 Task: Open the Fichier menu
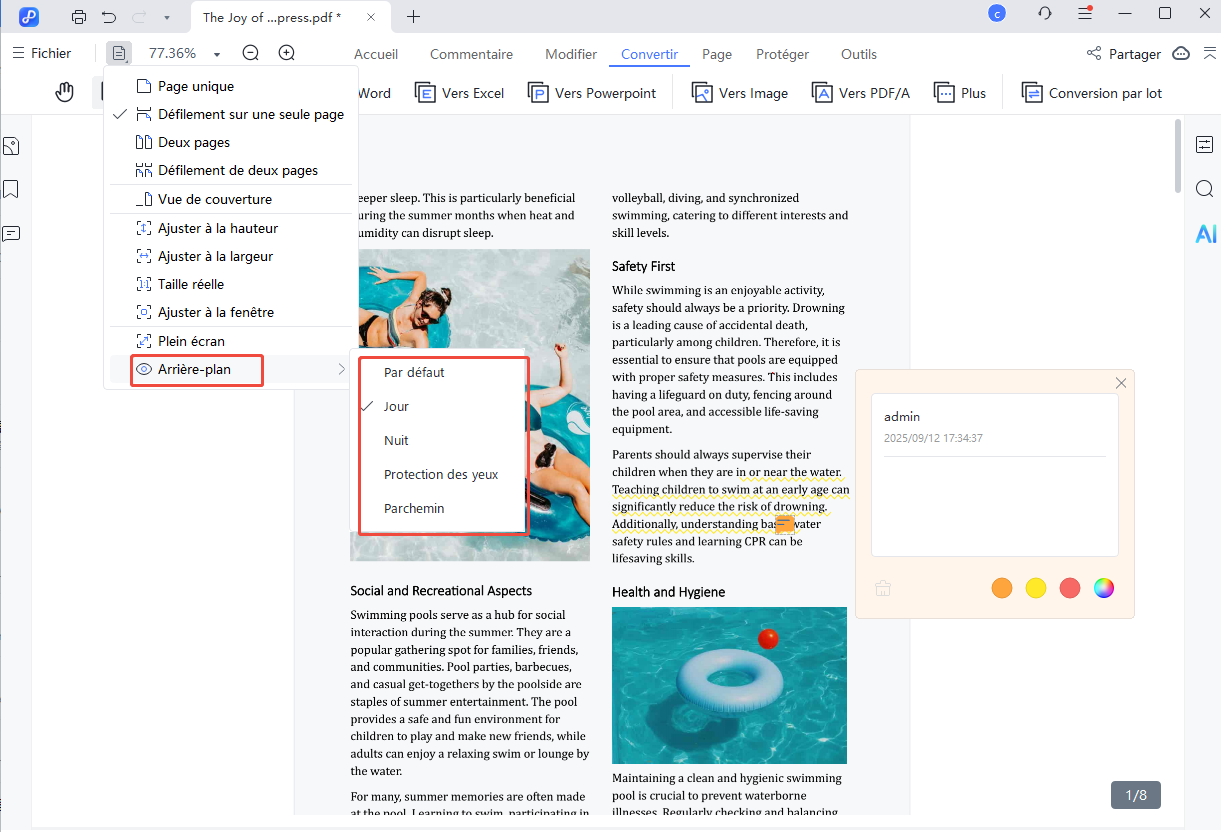41,53
